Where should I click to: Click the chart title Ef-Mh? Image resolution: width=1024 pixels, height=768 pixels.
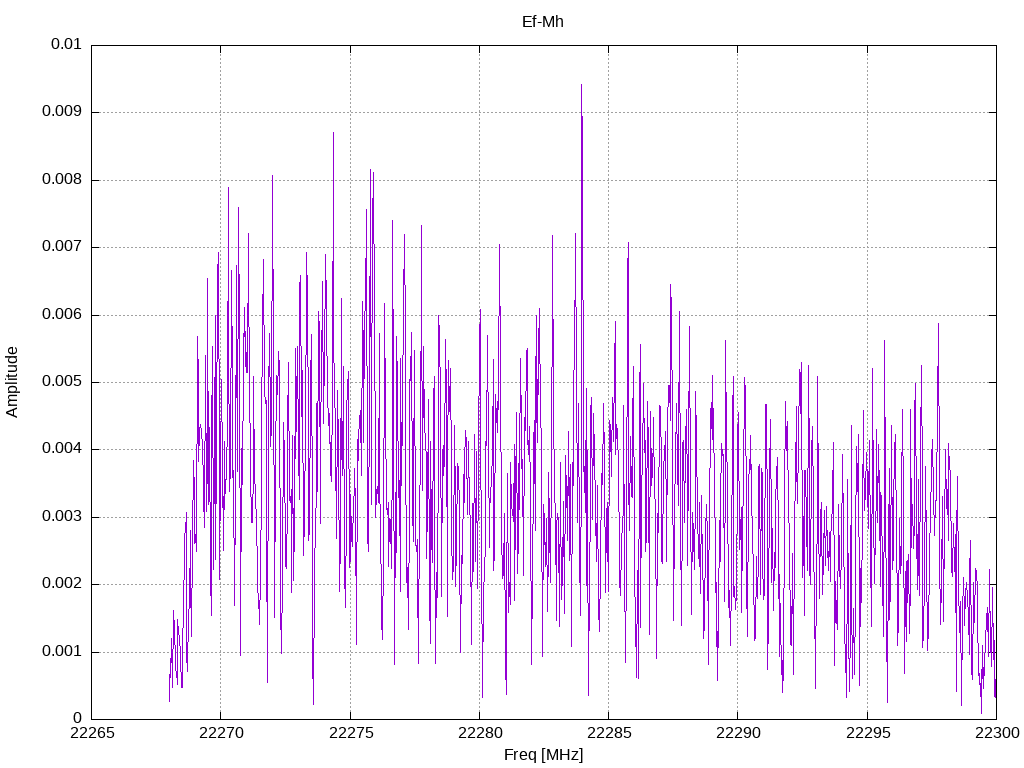[x=543, y=22]
